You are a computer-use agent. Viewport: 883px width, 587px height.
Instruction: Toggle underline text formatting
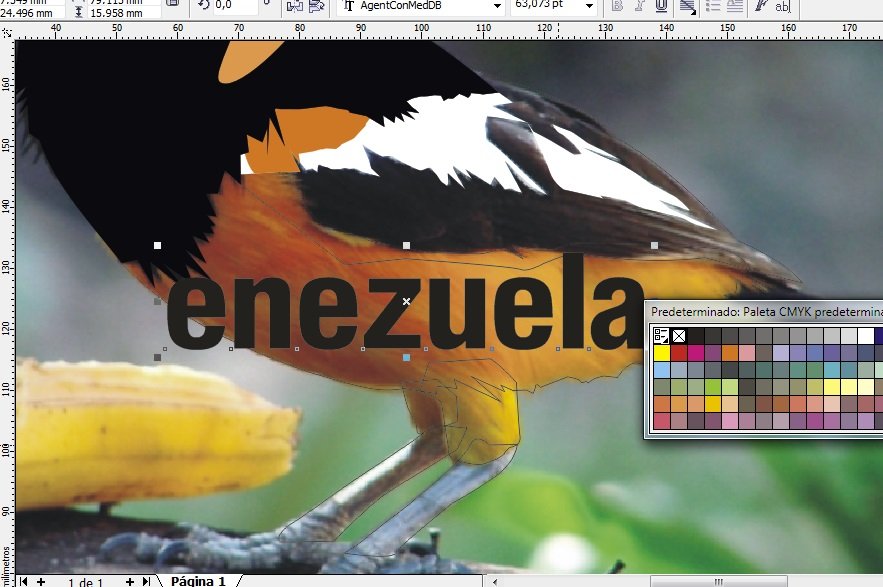pyautogui.click(x=662, y=6)
